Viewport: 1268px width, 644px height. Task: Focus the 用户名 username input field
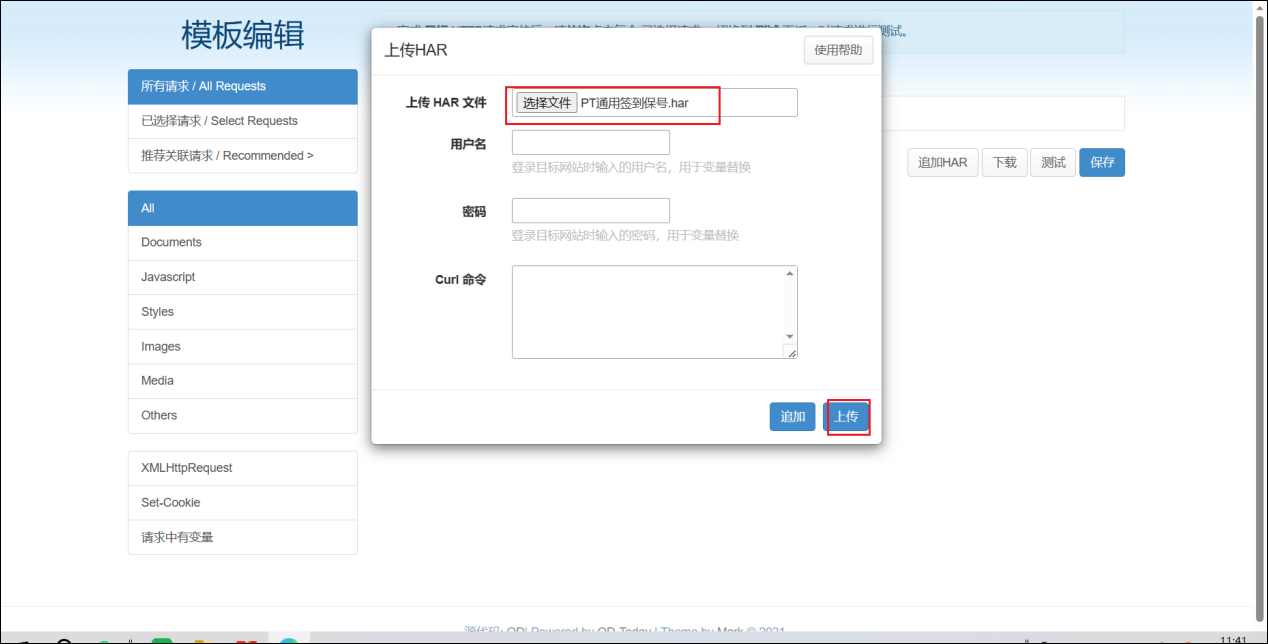(590, 142)
